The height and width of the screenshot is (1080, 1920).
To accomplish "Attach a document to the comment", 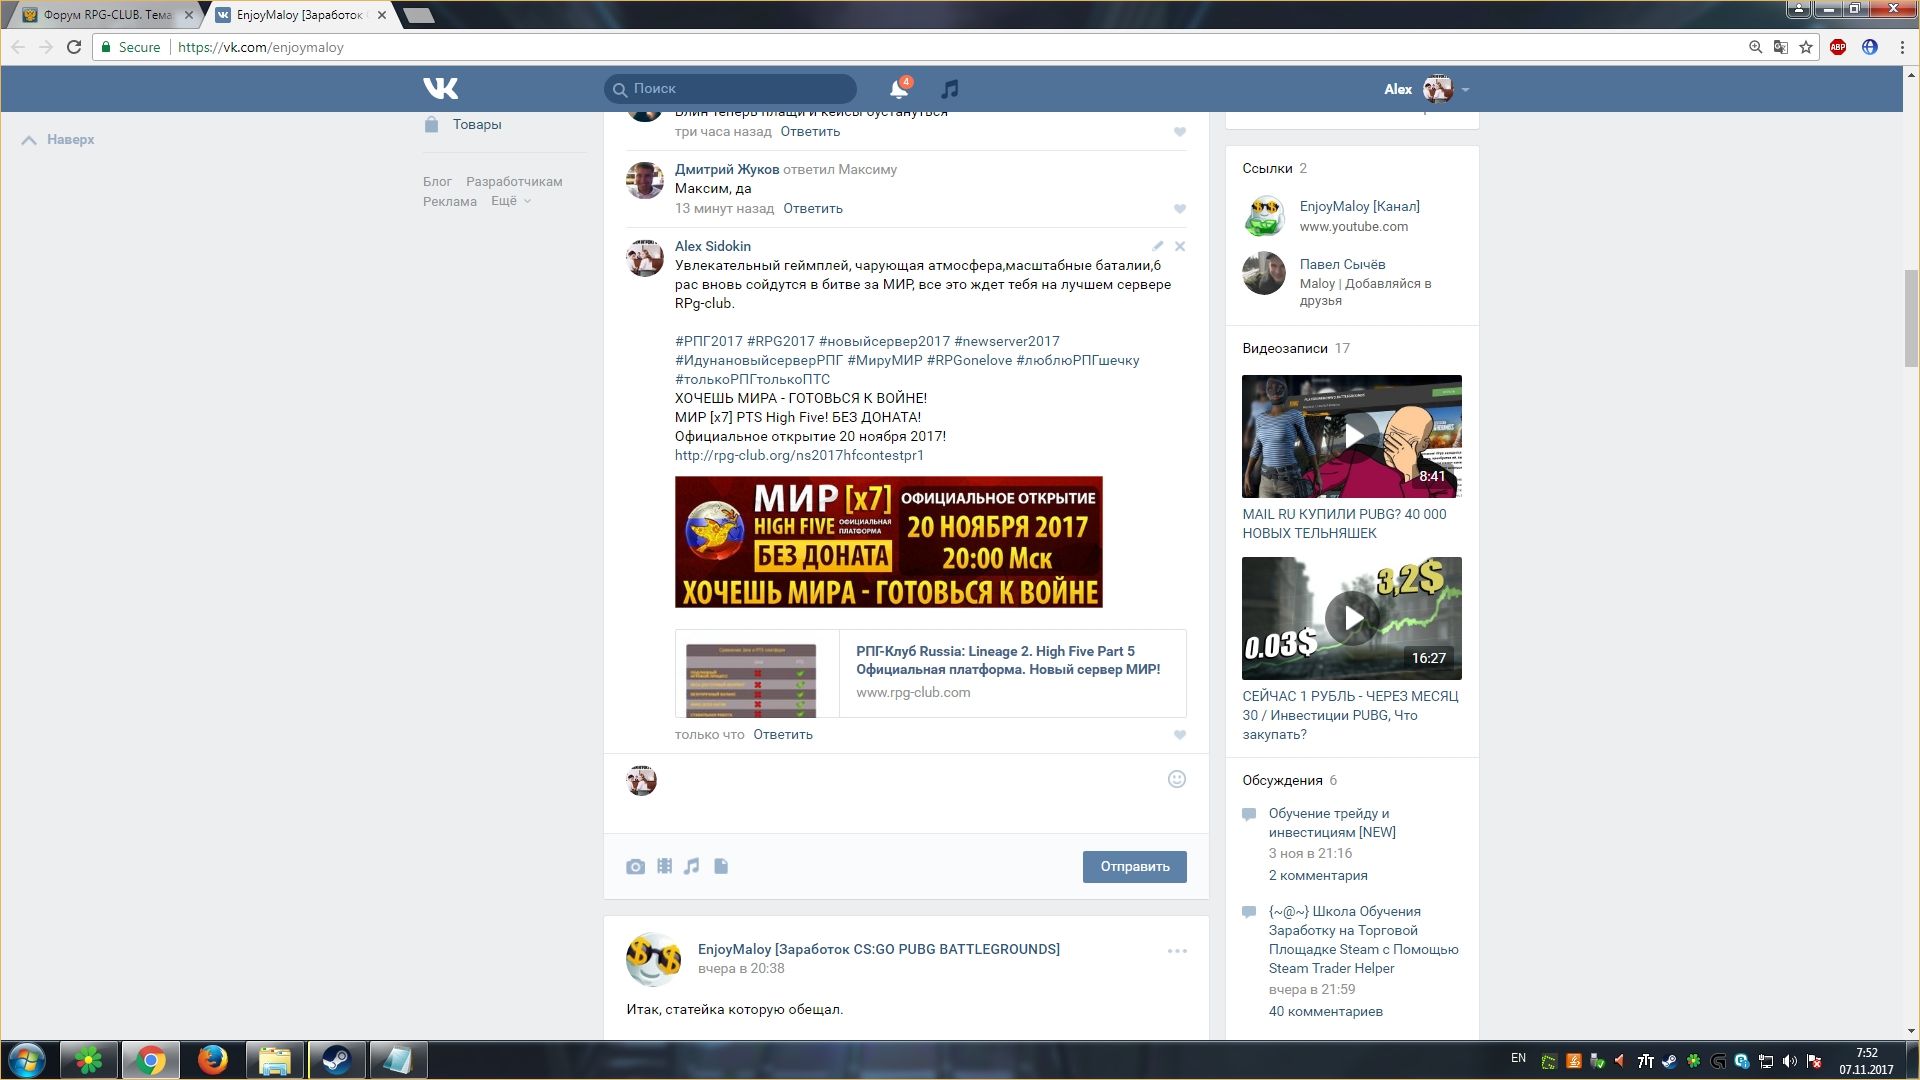I will (721, 866).
